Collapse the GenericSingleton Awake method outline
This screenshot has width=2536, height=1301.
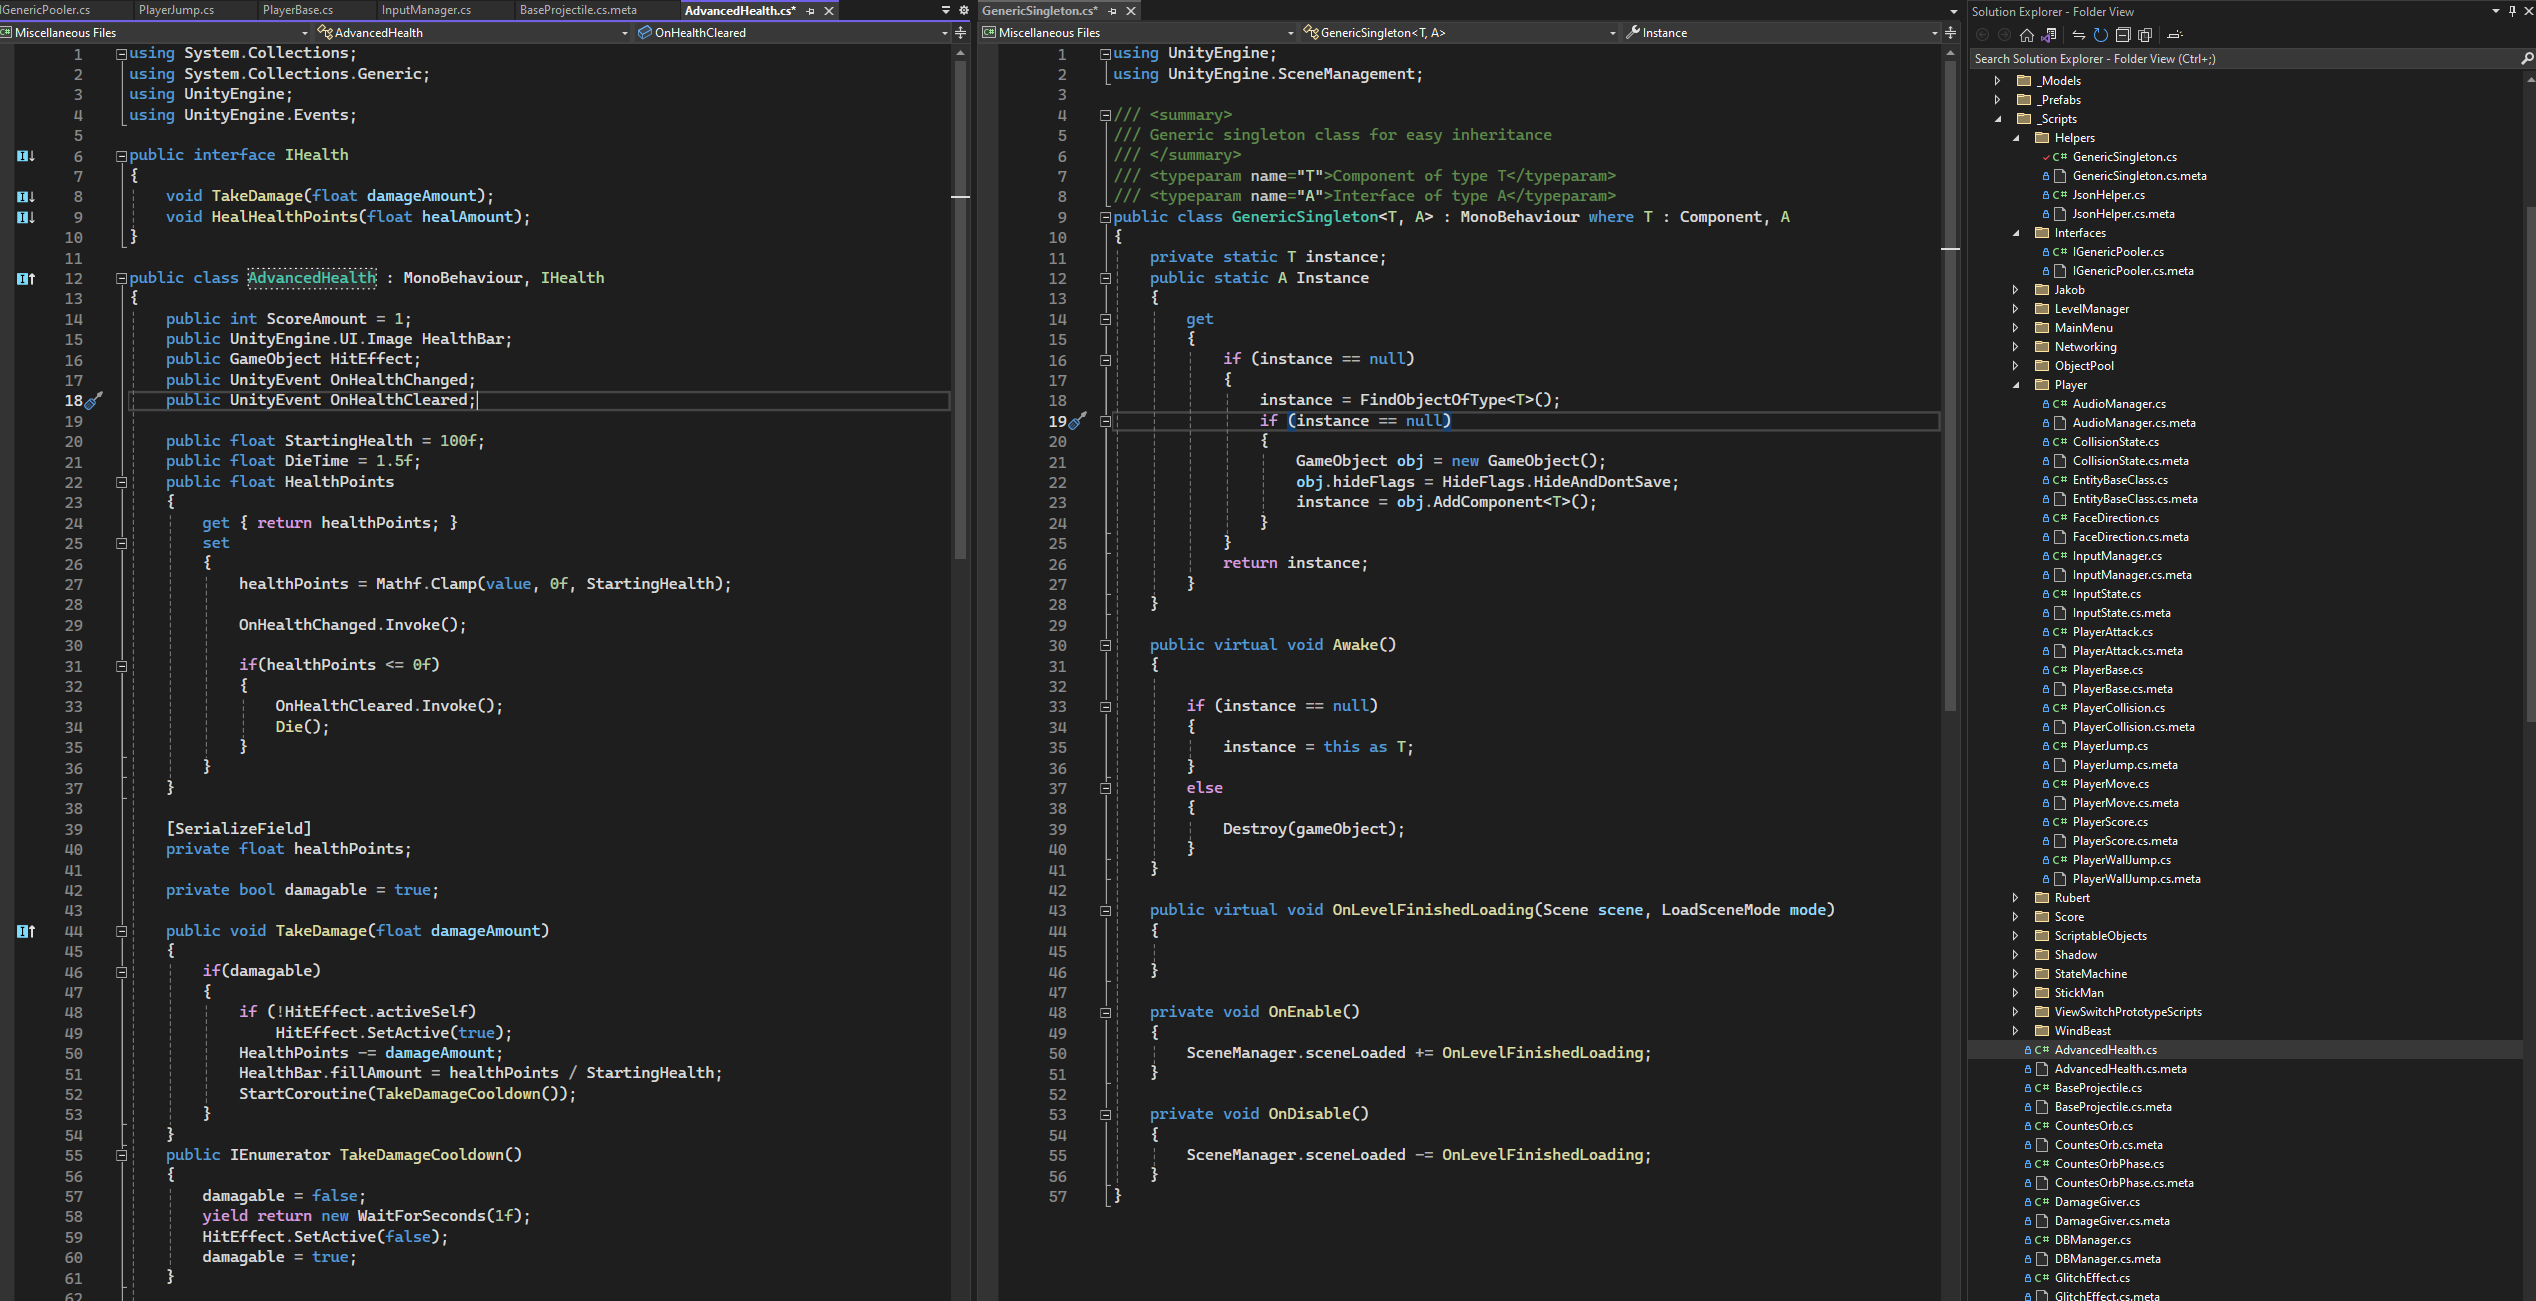click(1105, 645)
